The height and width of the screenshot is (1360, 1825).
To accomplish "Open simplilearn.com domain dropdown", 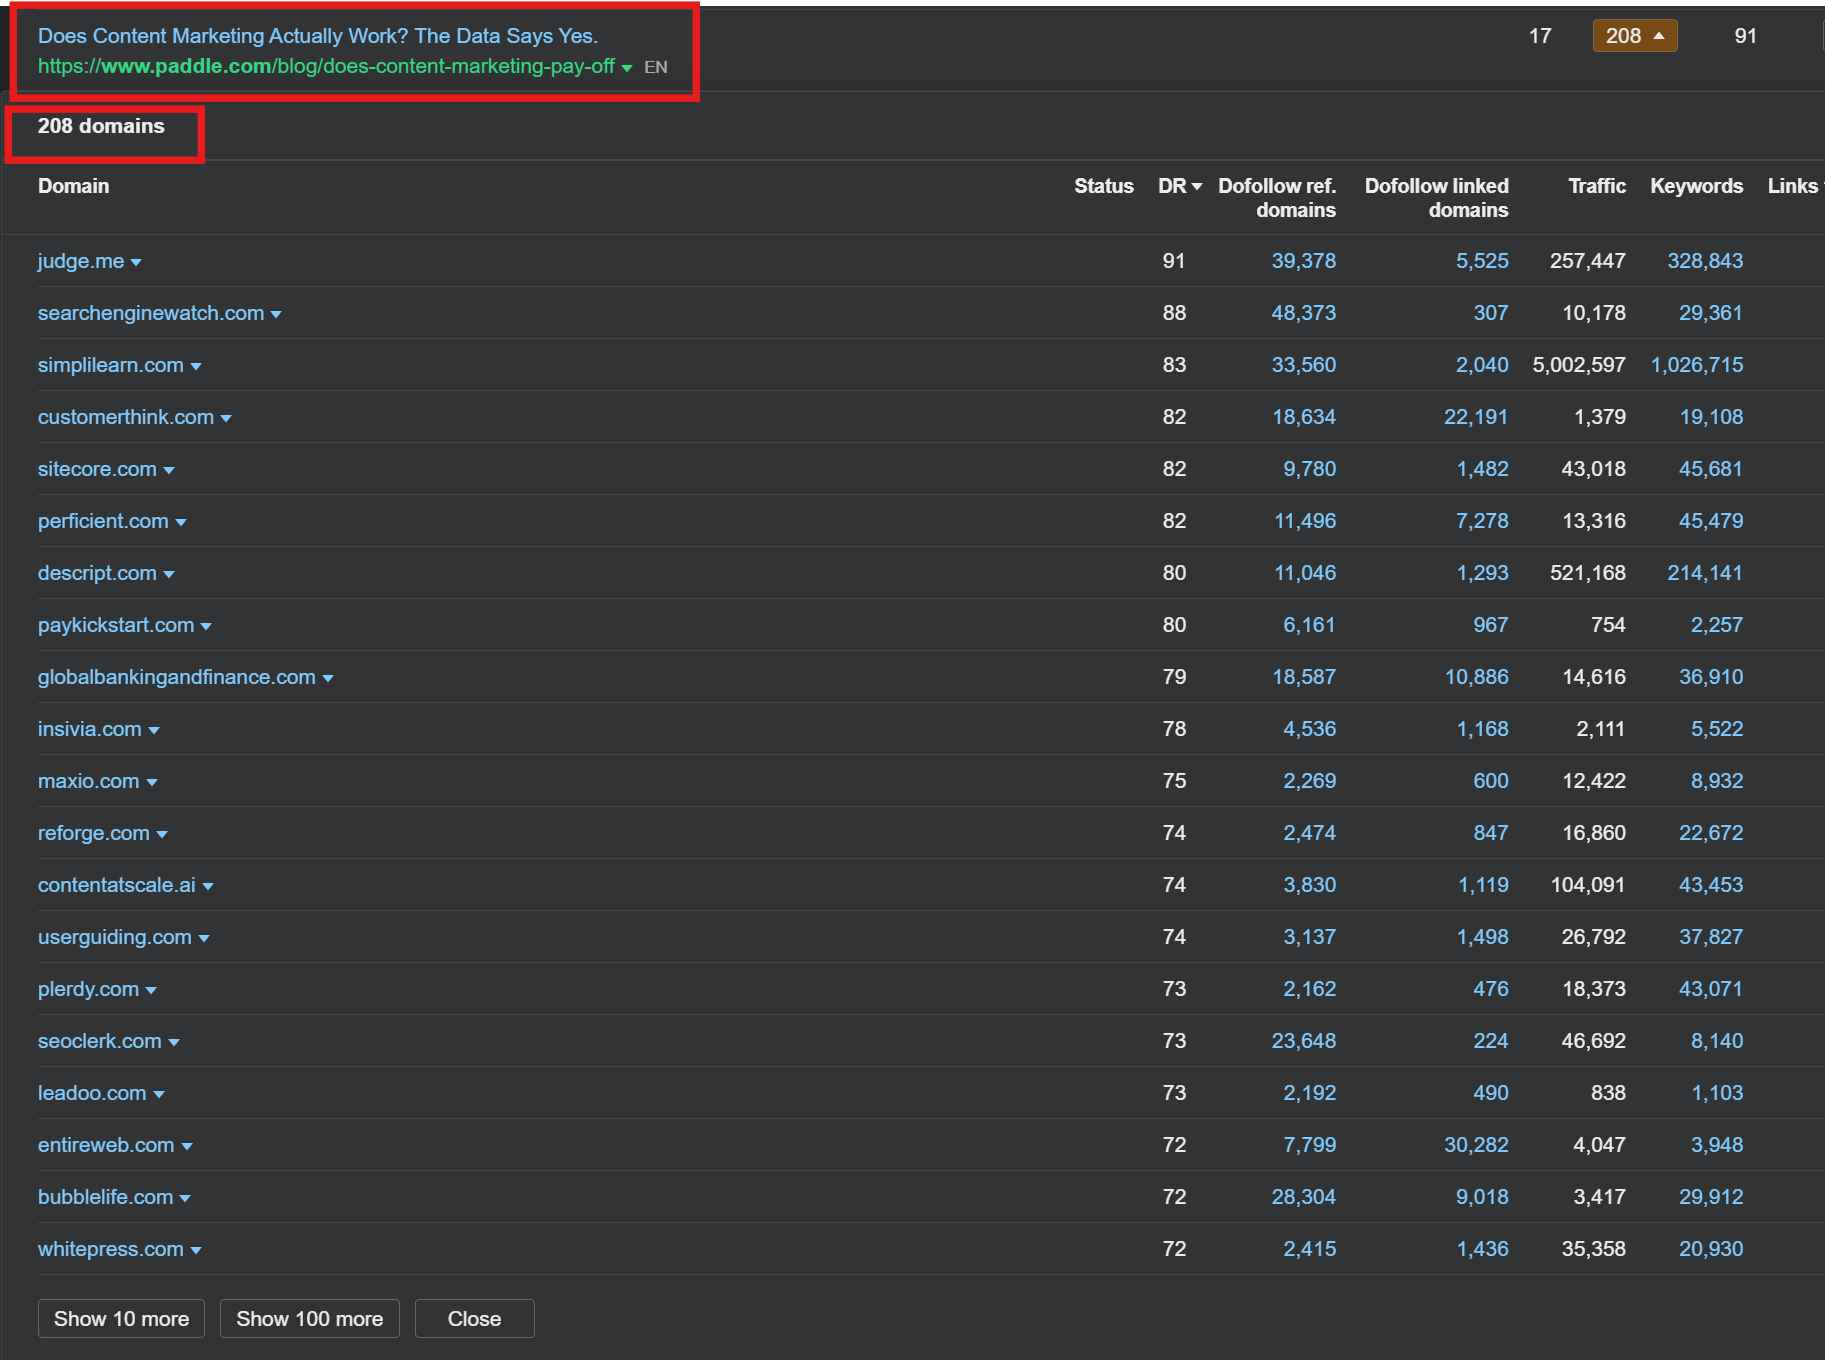I will [x=196, y=366].
